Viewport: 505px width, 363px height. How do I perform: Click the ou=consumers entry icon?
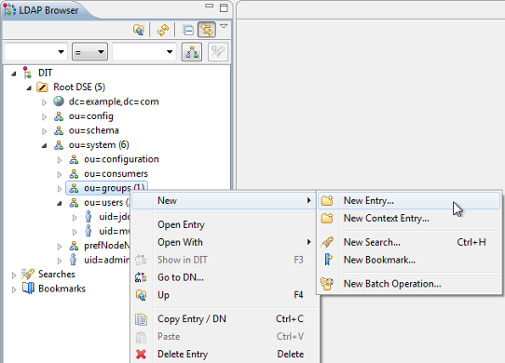click(x=74, y=174)
